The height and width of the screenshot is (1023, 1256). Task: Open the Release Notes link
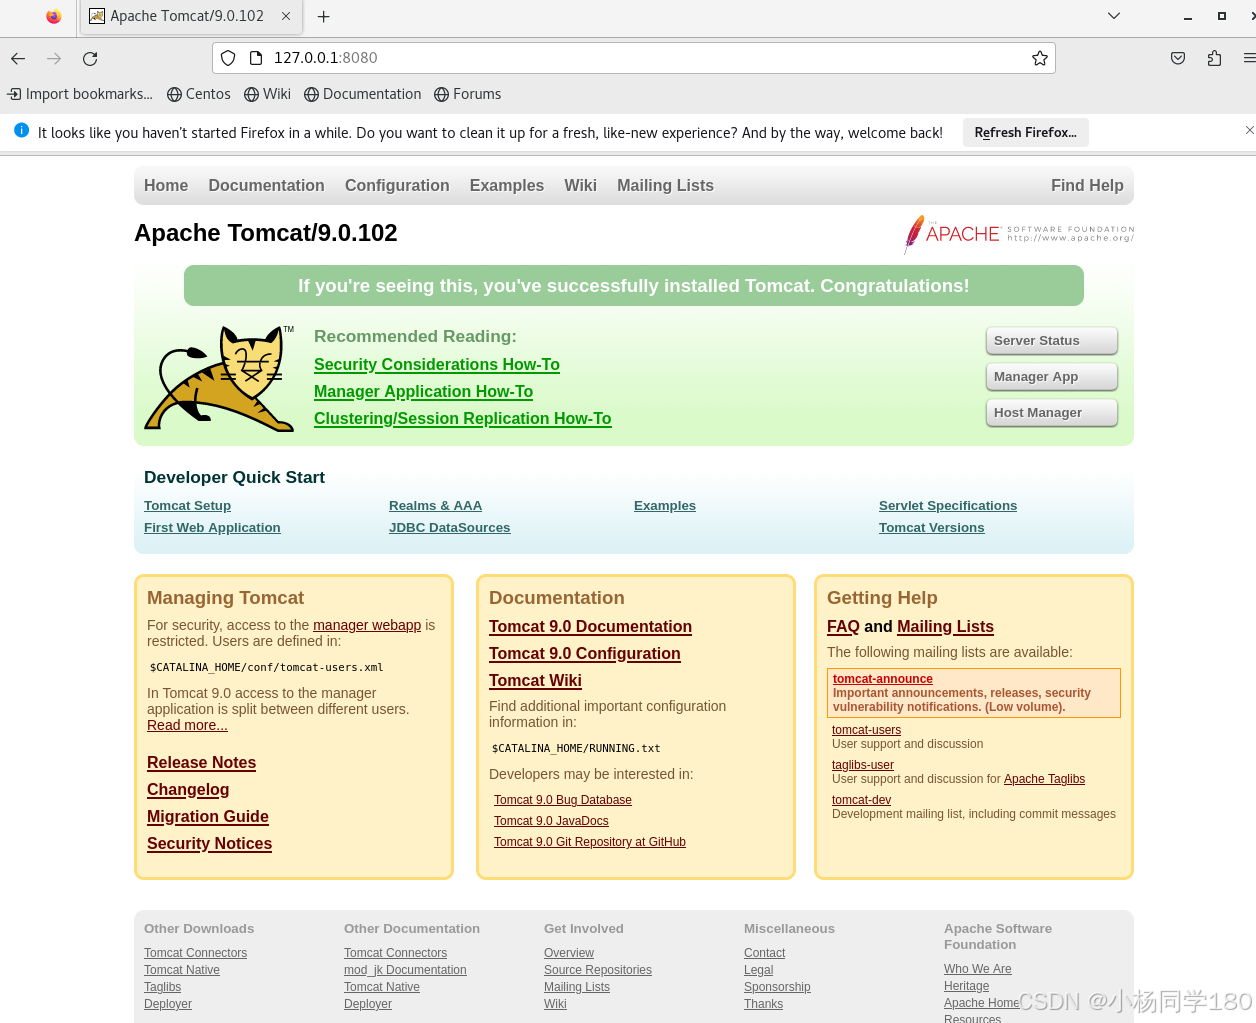[201, 763]
